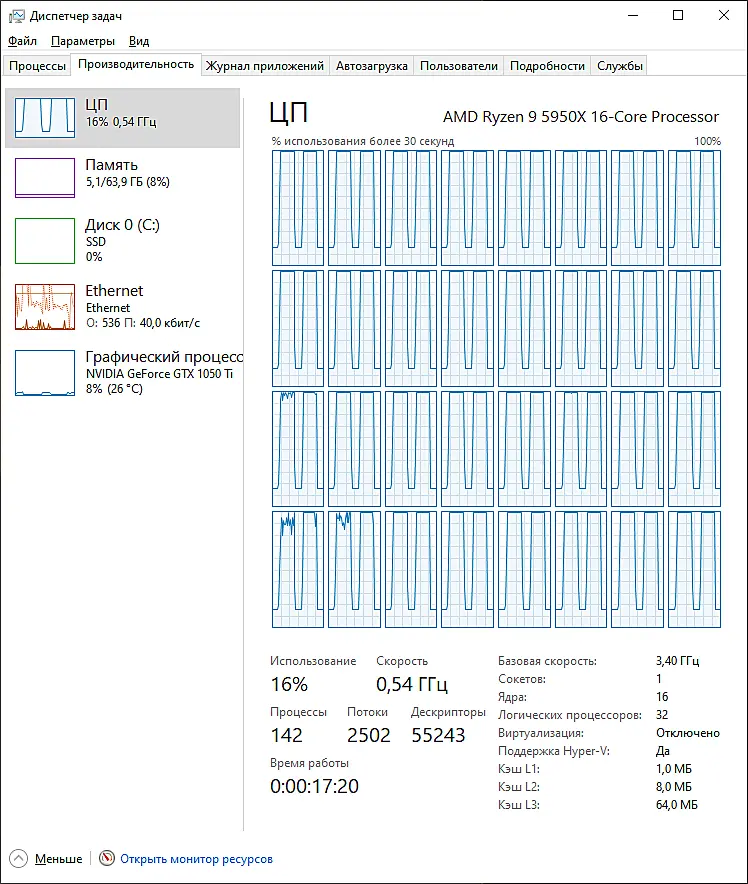Switch to the Процессы tab
748x884 pixels.
[x=37, y=66]
